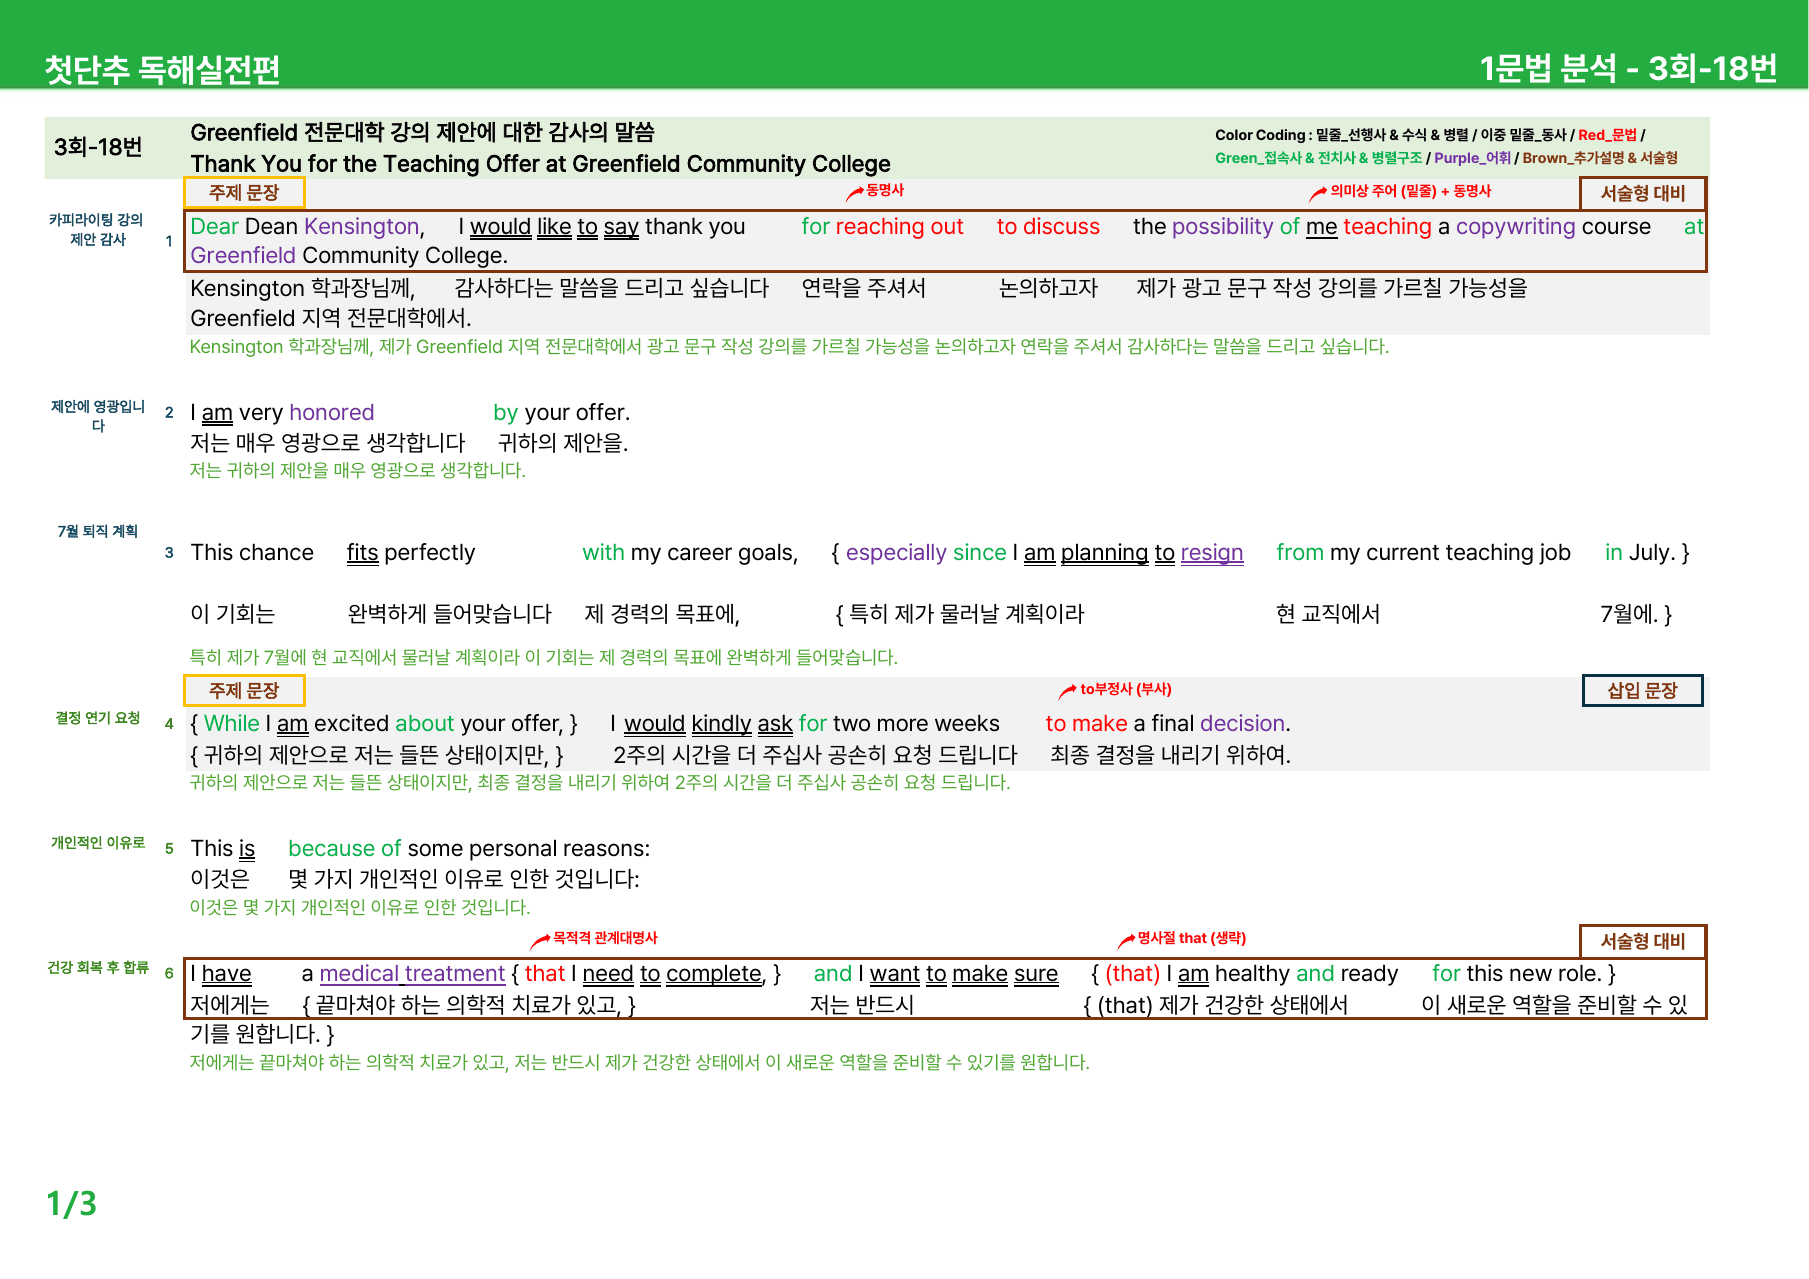The image size is (1809, 1279).
Task: Click 'I would kindly ask for two more weeks'
Action: 805,724
